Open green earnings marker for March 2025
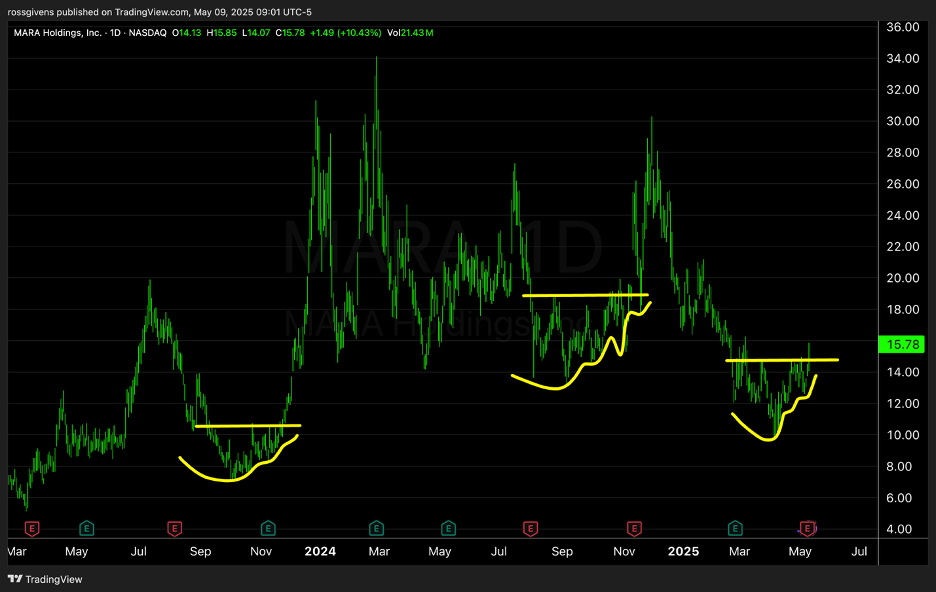Viewport: 936px width, 592px height. (x=735, y=528)
